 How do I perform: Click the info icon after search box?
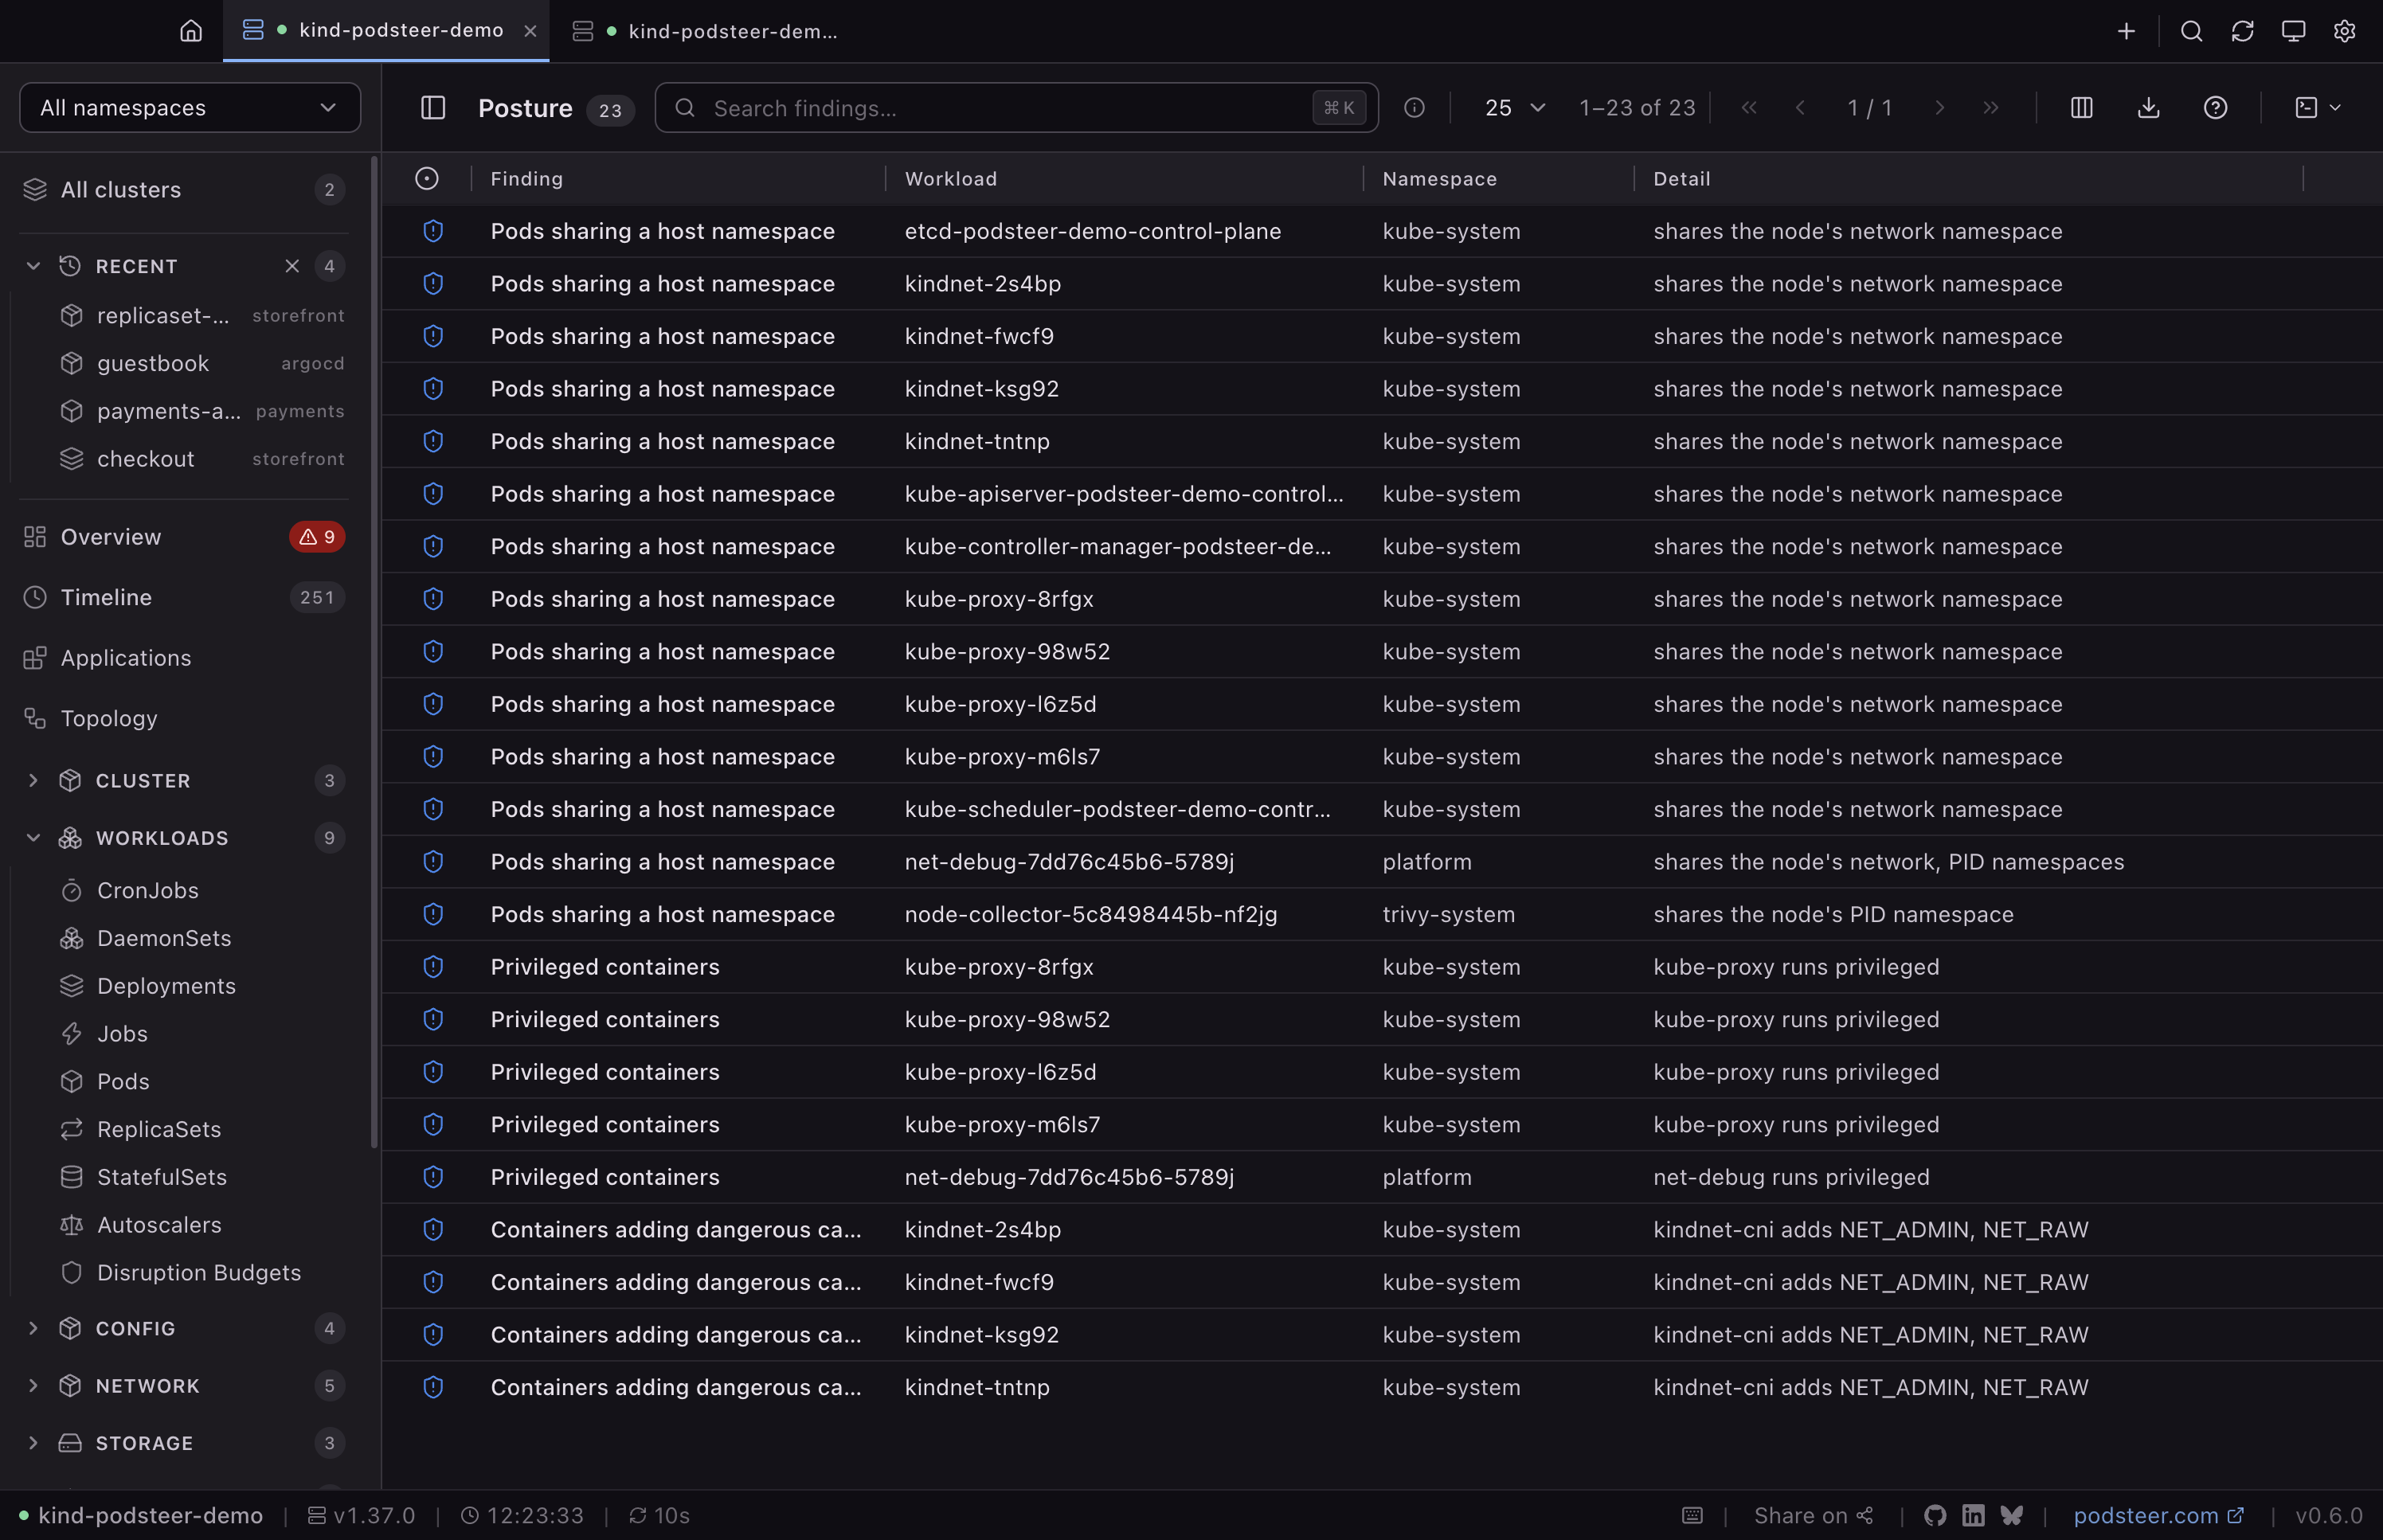click(1414, 108)
